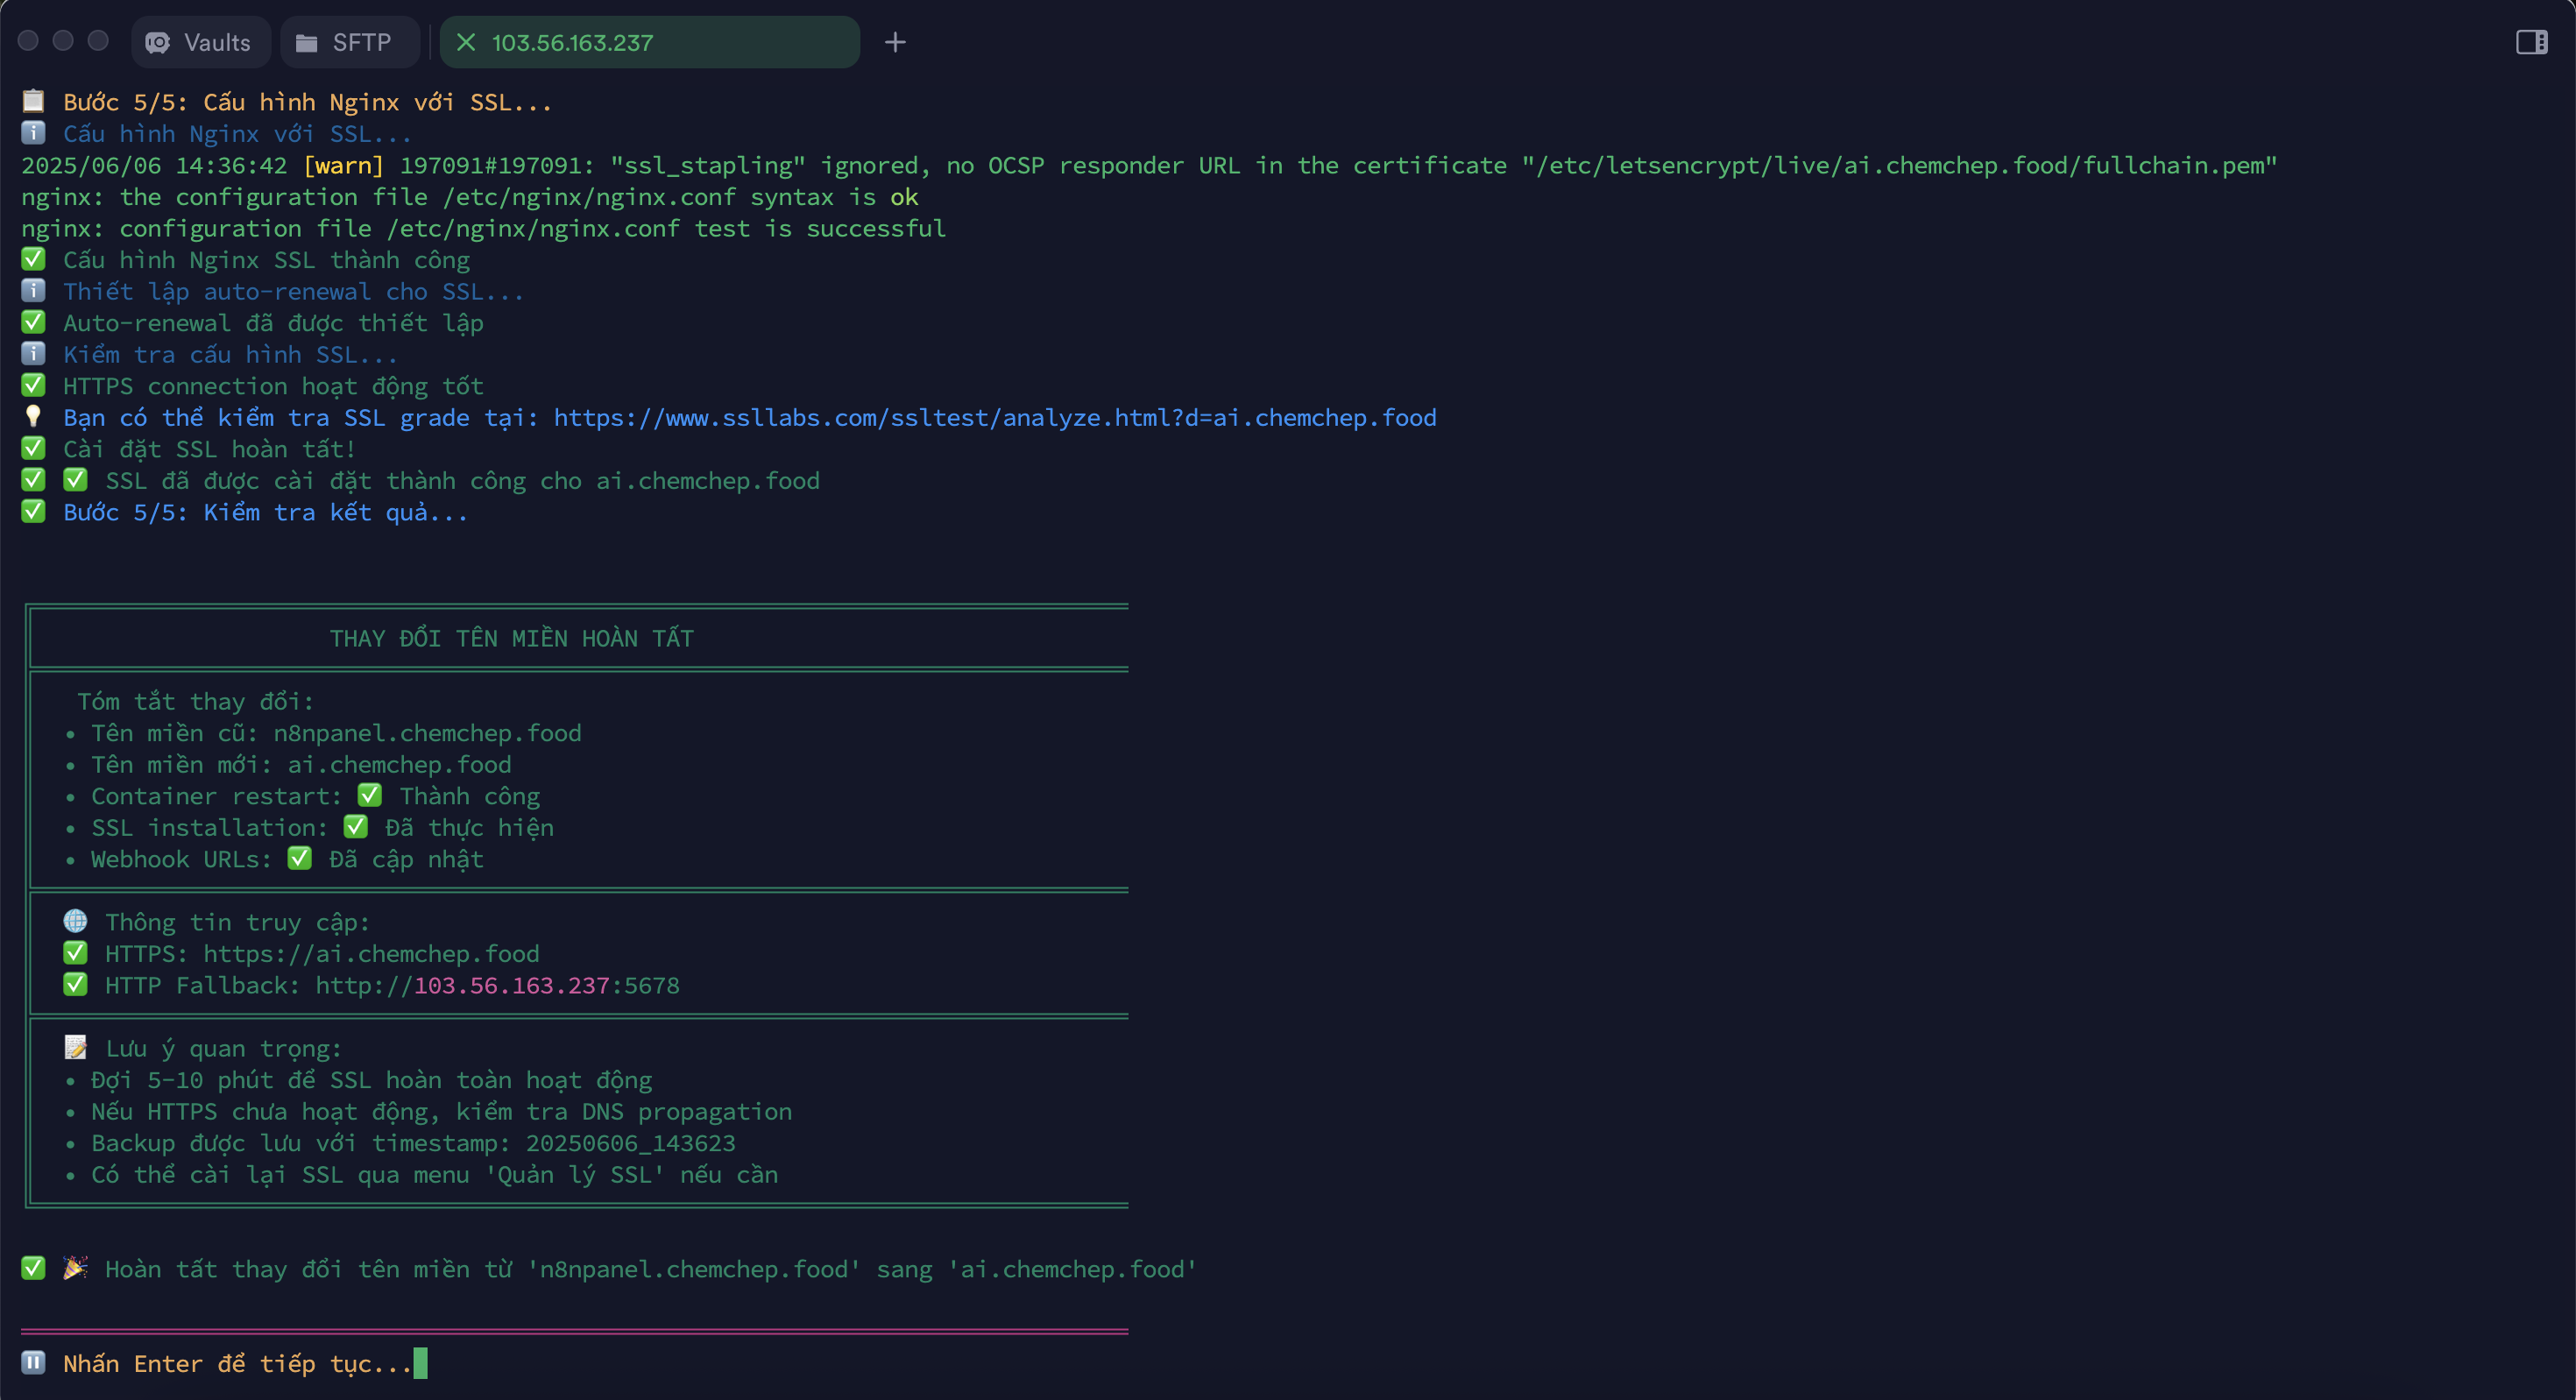Click 'nginx.conf syntax is ok' line
Screen dimensions: 2576x1400
[470, 197]
